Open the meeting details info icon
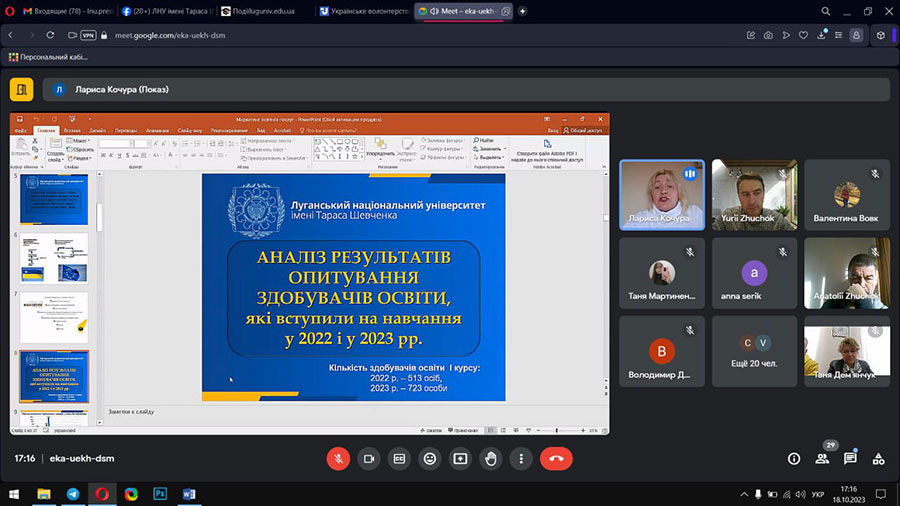 click(x=794, y=458)
